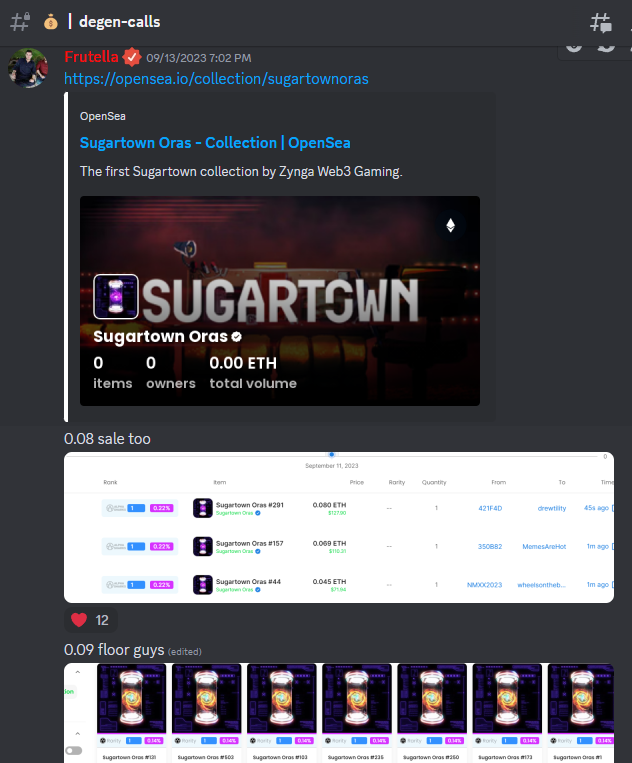Open the Sugartown Oras #250 NFT thumbnail
Screen dimensions: 632x763
click(432, 698)
